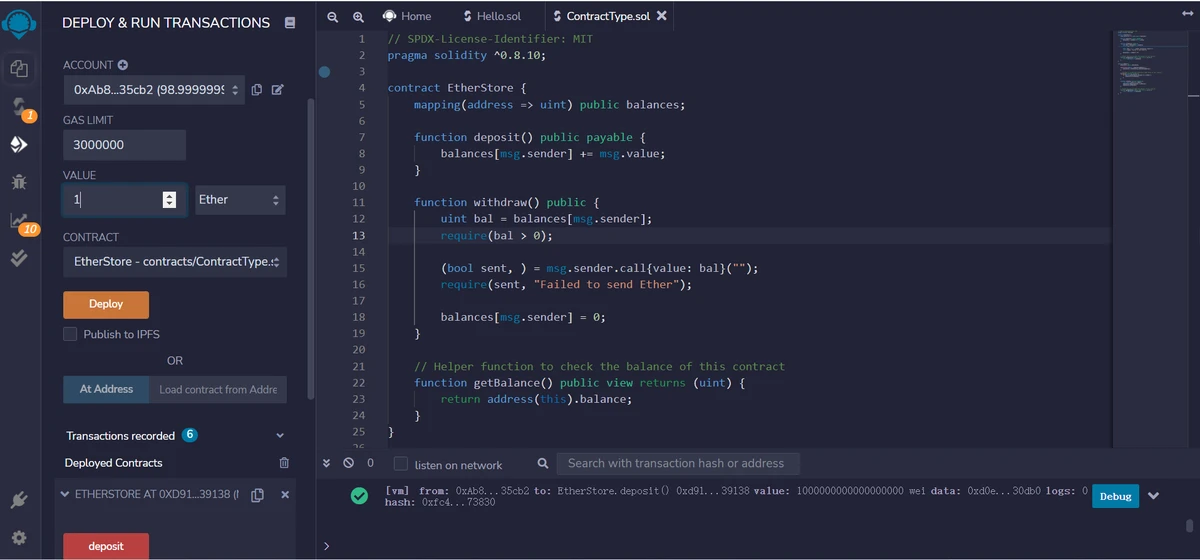Click the transaction hash search field

click(x=676, y=463)
